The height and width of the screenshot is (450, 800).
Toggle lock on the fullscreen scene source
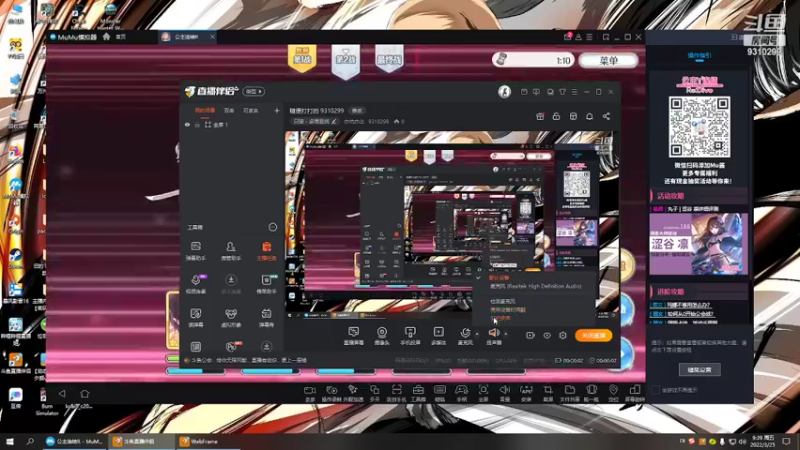[197, 124]
